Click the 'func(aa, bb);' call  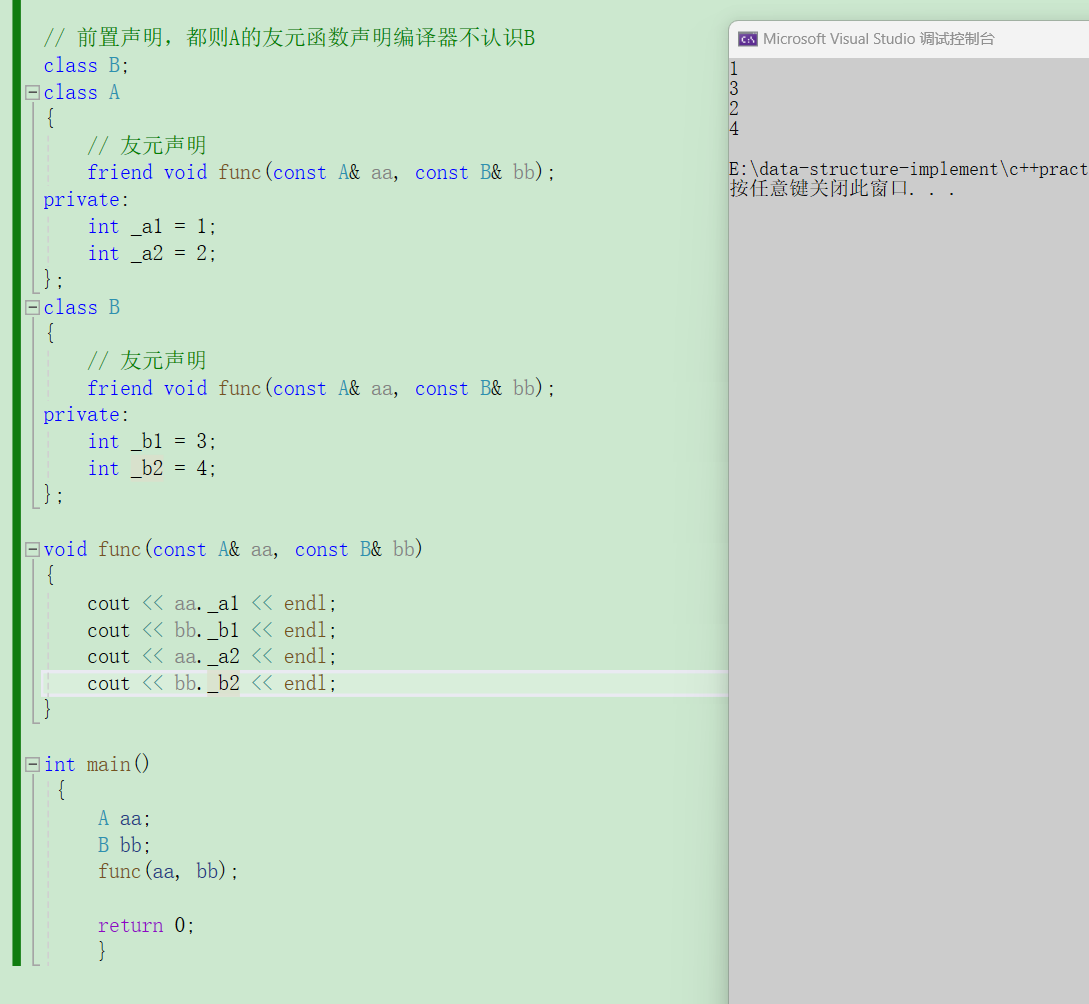pos(168,871)
